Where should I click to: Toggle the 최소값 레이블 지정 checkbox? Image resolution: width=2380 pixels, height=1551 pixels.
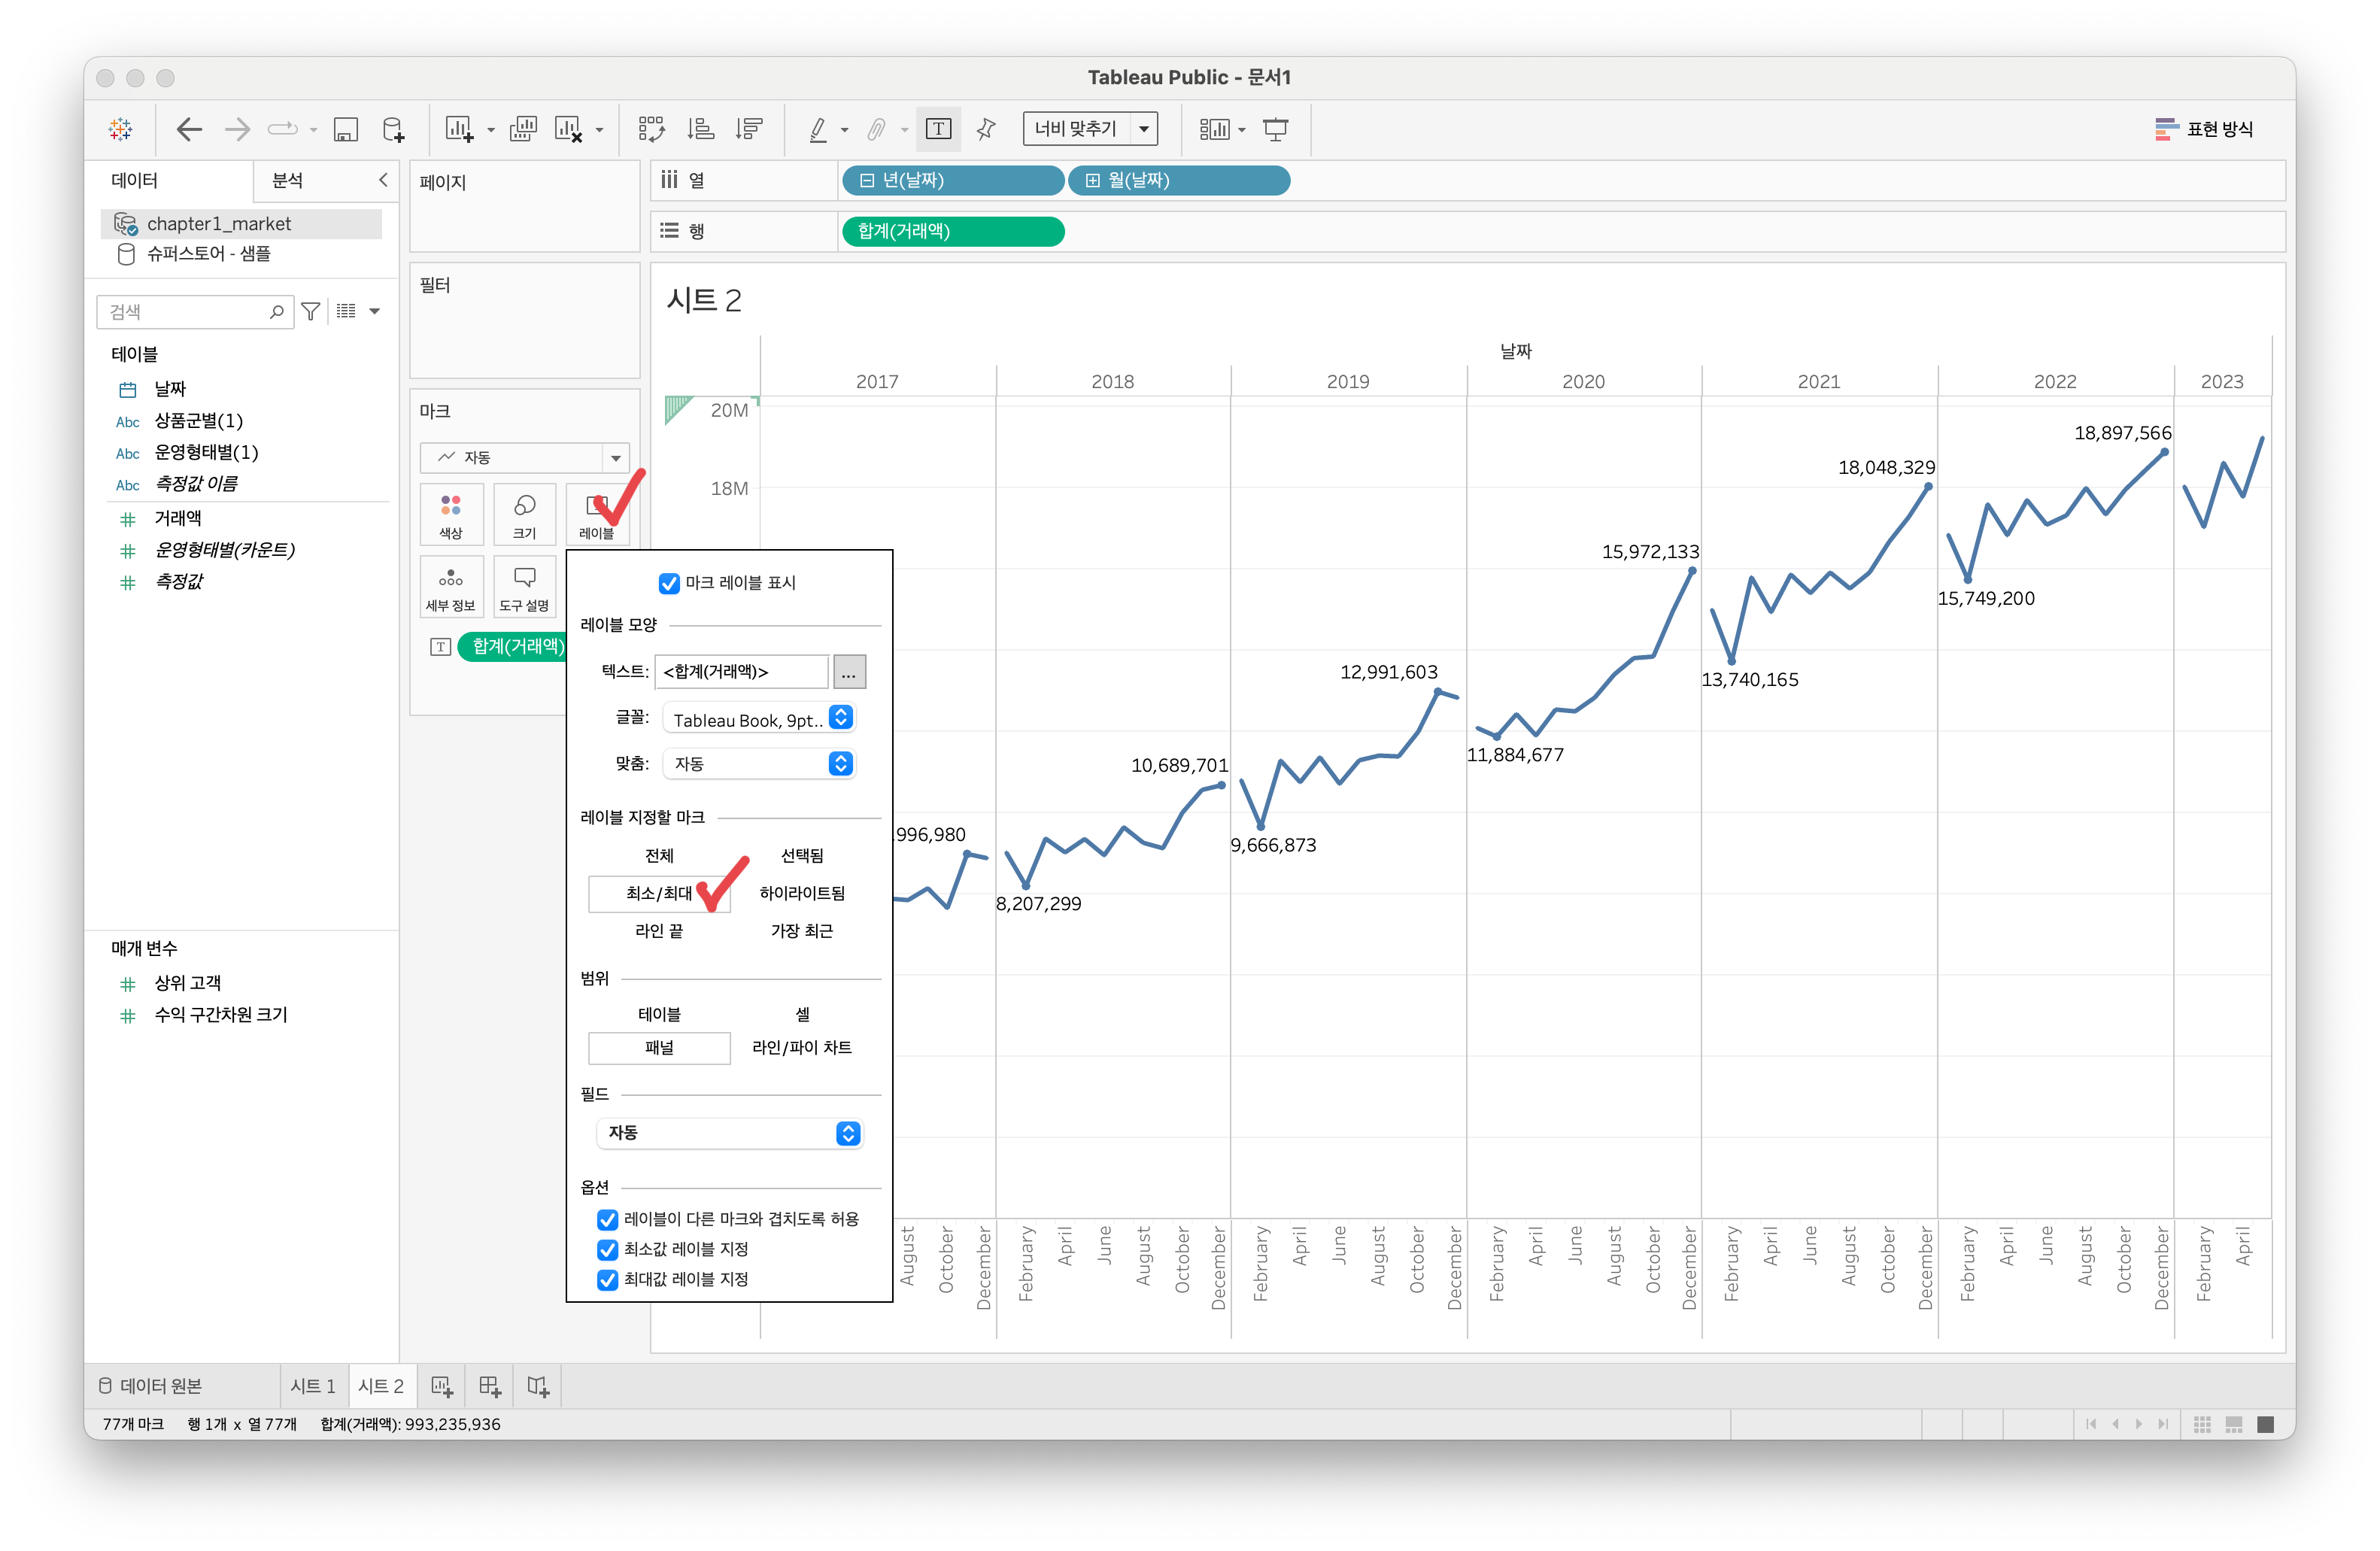click(607, 1249)
